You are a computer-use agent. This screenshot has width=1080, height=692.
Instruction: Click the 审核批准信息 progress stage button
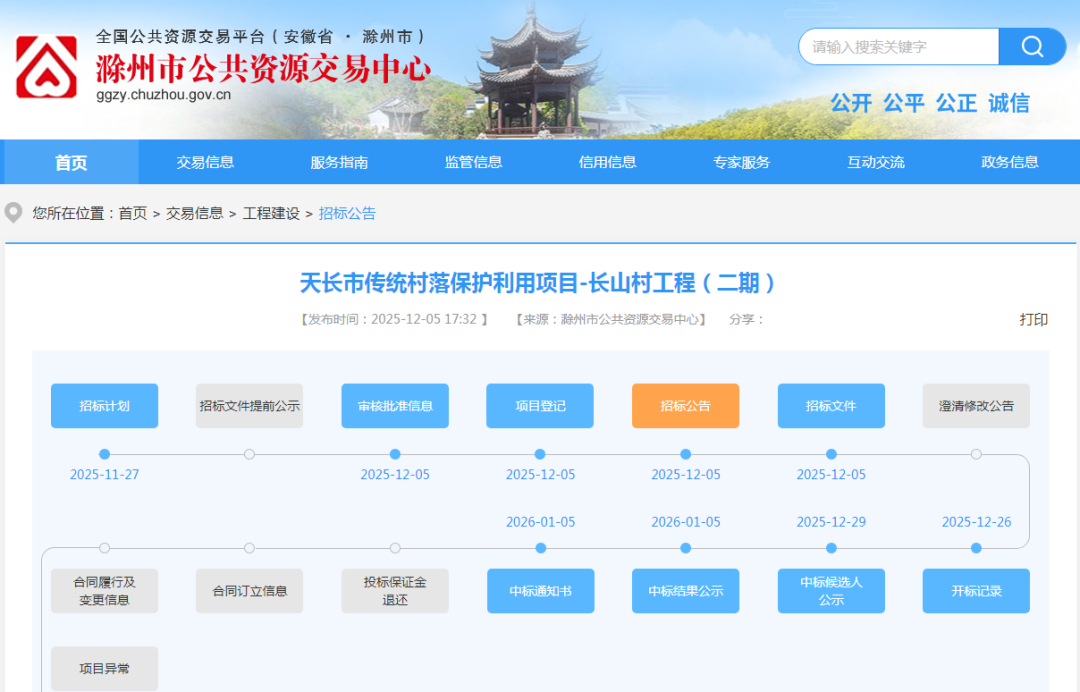(x=395, y=405)
